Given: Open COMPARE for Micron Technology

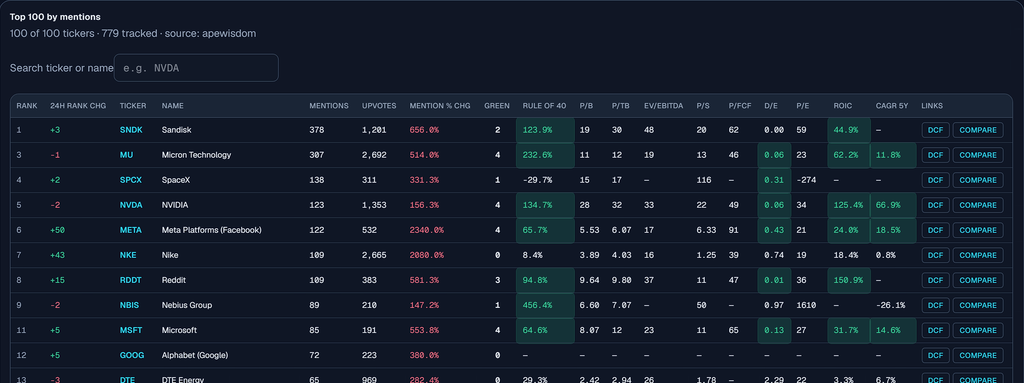Looking at the screenshot, I should click(x=978, y=155).
